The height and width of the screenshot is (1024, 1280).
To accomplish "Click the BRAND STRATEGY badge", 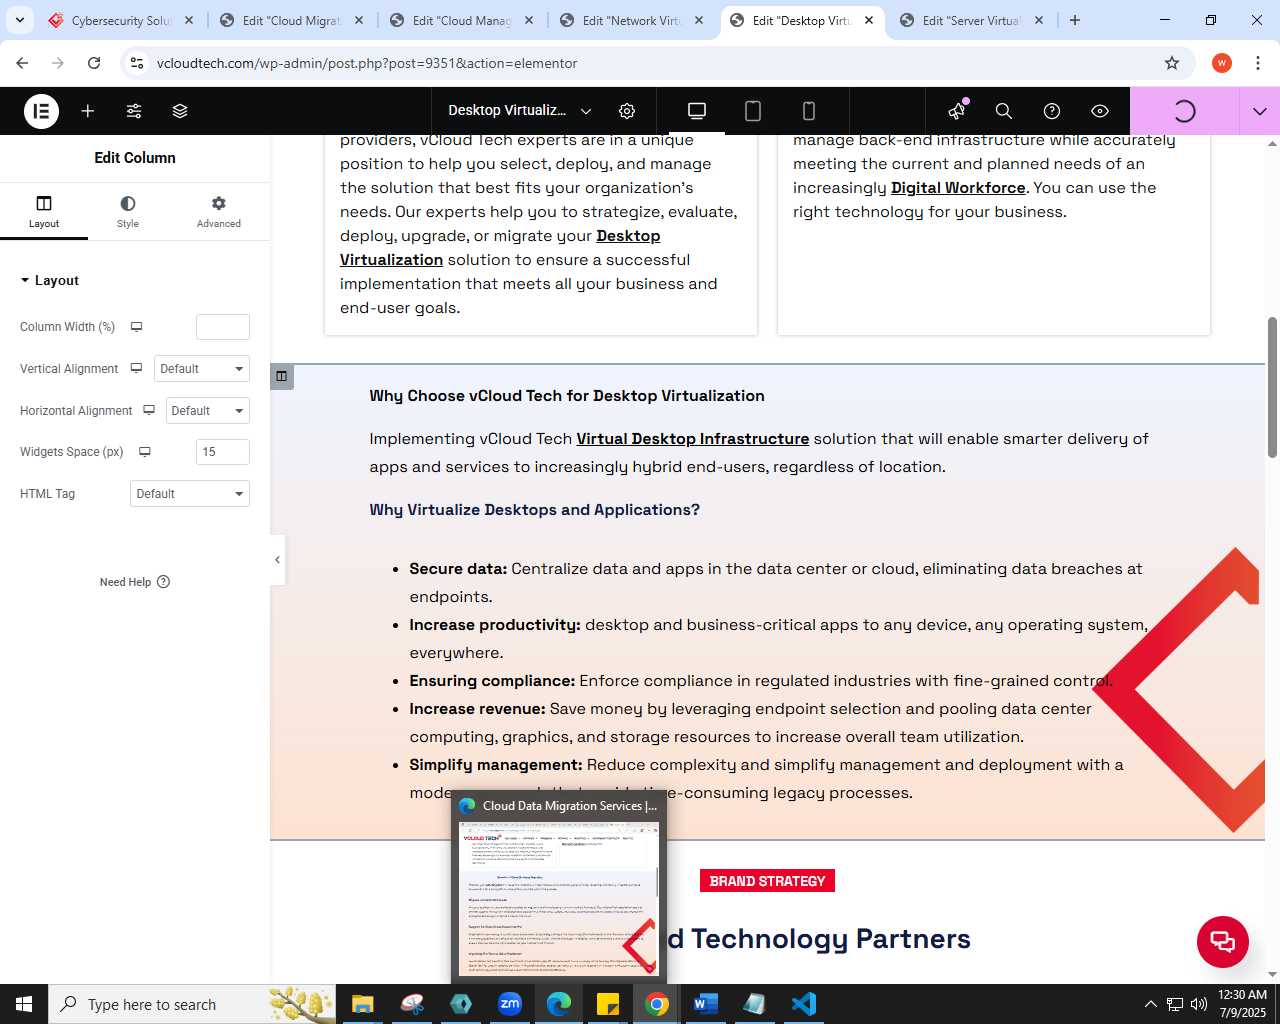I will pyautogui.click(x=767, y=881).
